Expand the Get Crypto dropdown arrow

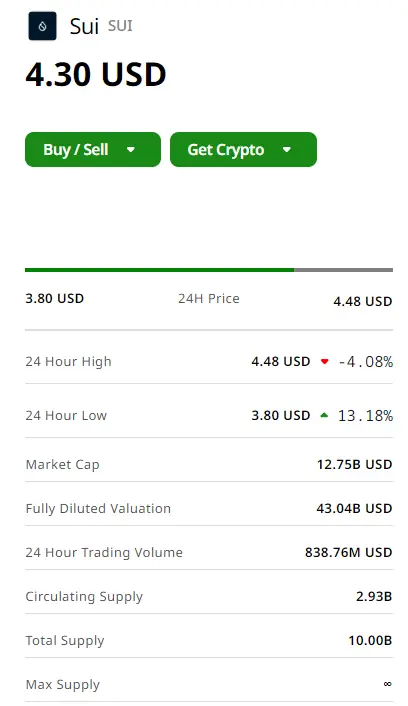click(287, 149)
